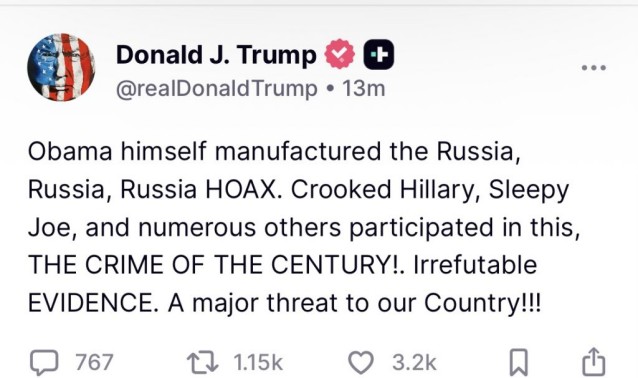
Task: Open the flag-painted profile avatar
Action: (61, 67)
